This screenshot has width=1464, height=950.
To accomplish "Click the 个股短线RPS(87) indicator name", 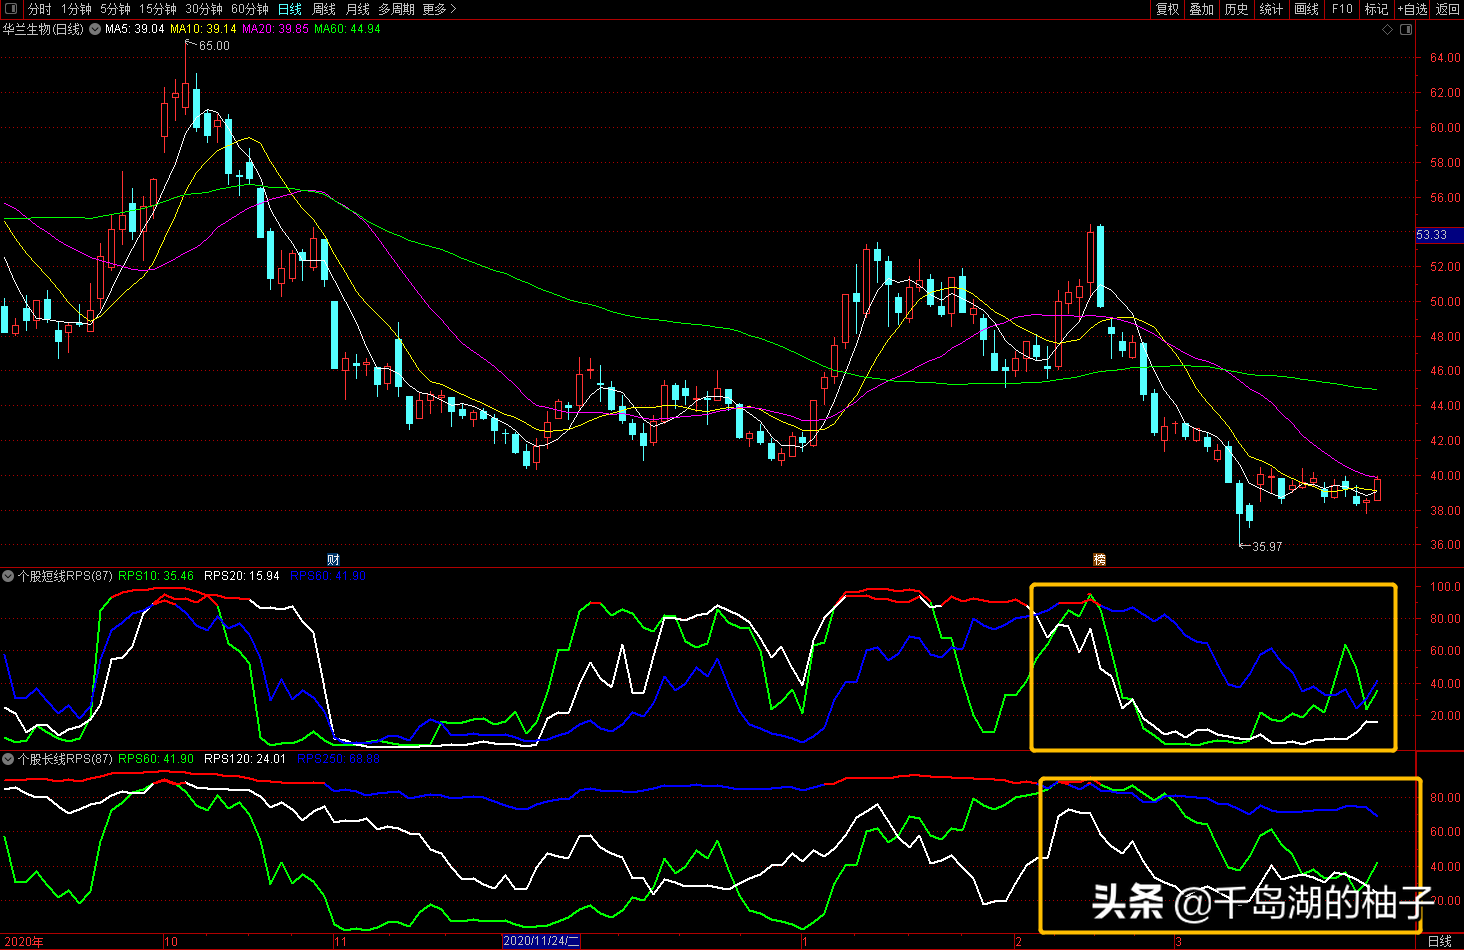I will tap(65, 576).
